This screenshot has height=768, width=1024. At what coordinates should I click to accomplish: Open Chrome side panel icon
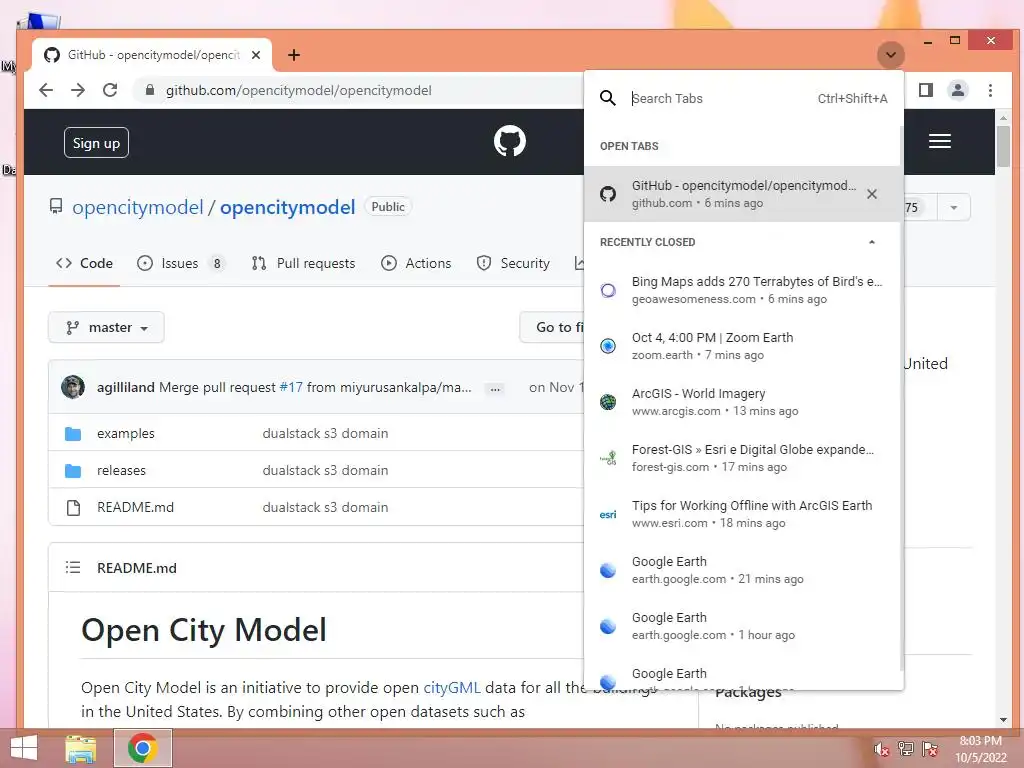(925, 90)
